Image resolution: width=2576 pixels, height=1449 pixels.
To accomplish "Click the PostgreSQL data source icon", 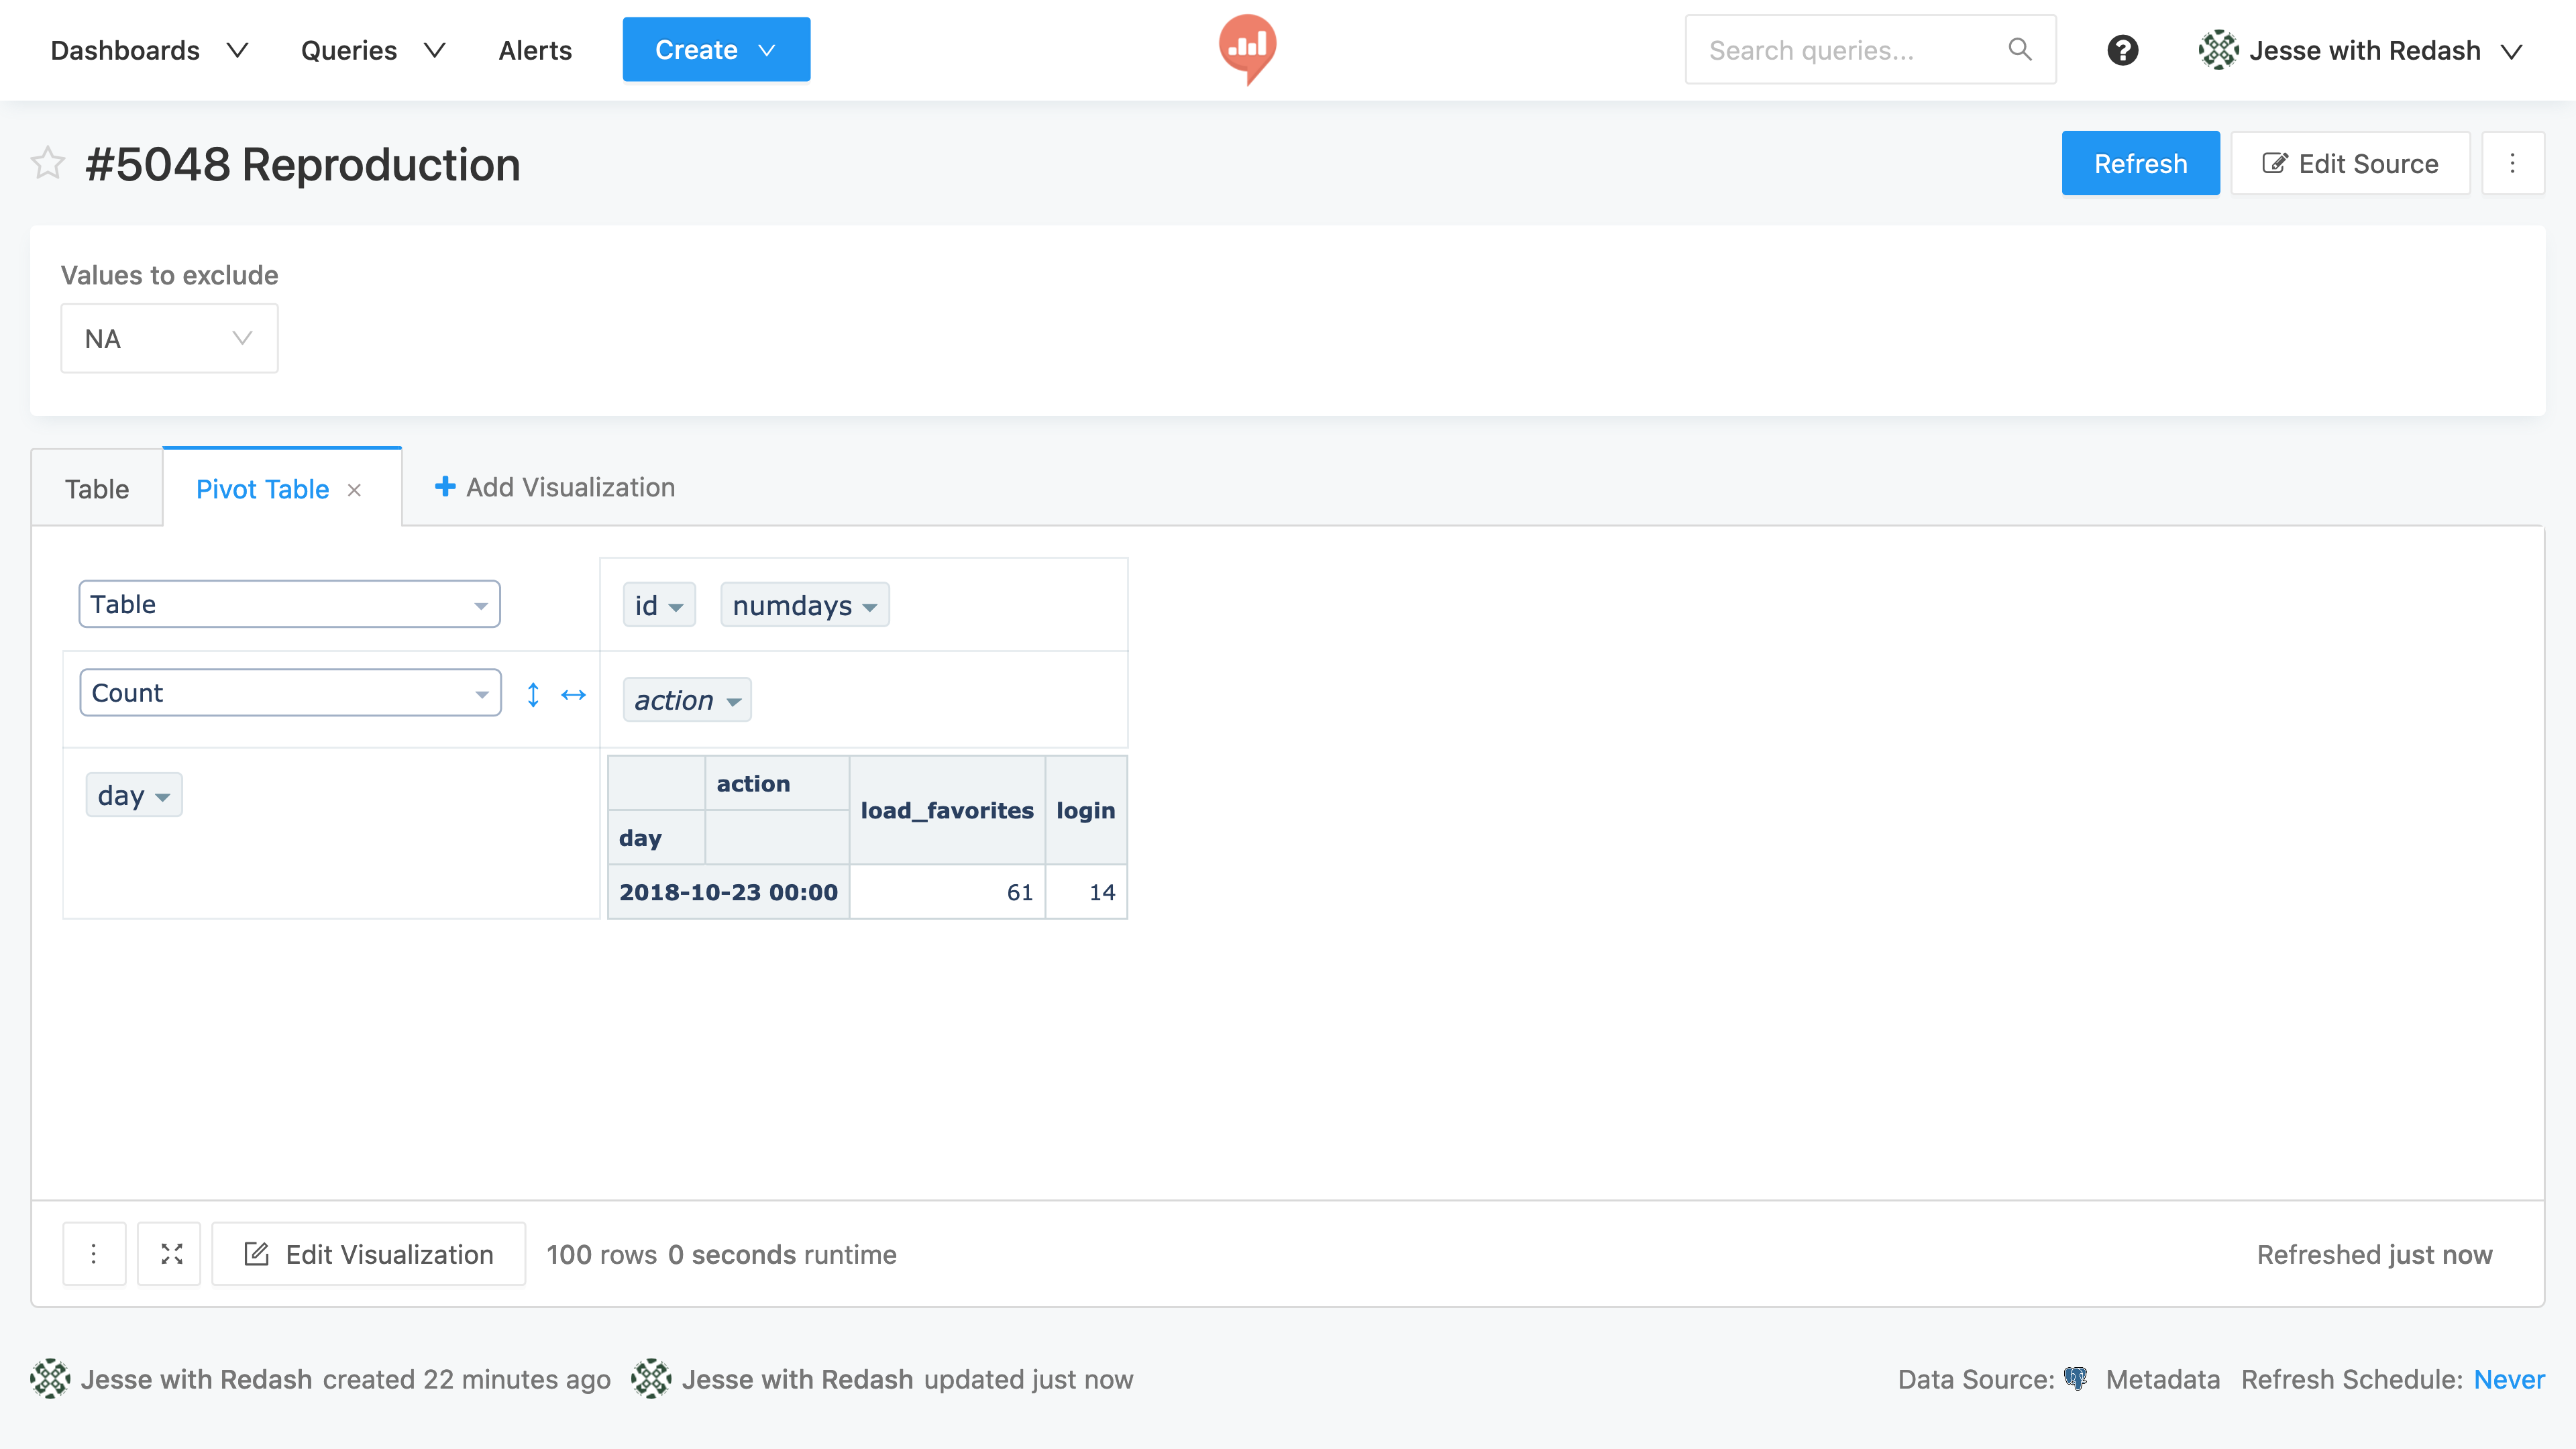I will (x=2076, y=1379).
